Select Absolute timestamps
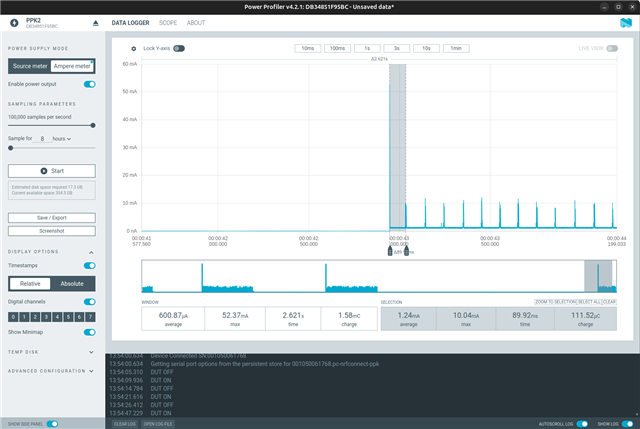The image size is (640, 429). click(72, 284)
